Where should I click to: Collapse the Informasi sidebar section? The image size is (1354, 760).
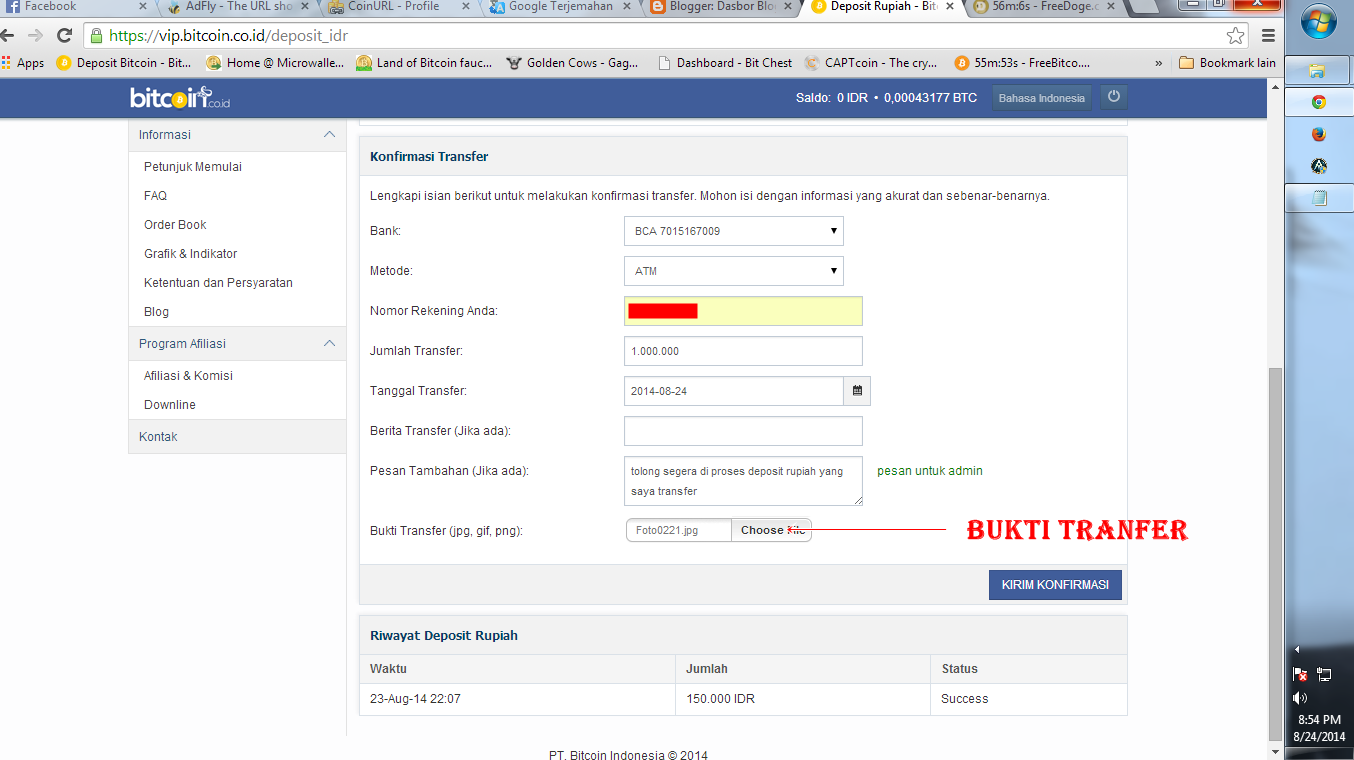328,134
